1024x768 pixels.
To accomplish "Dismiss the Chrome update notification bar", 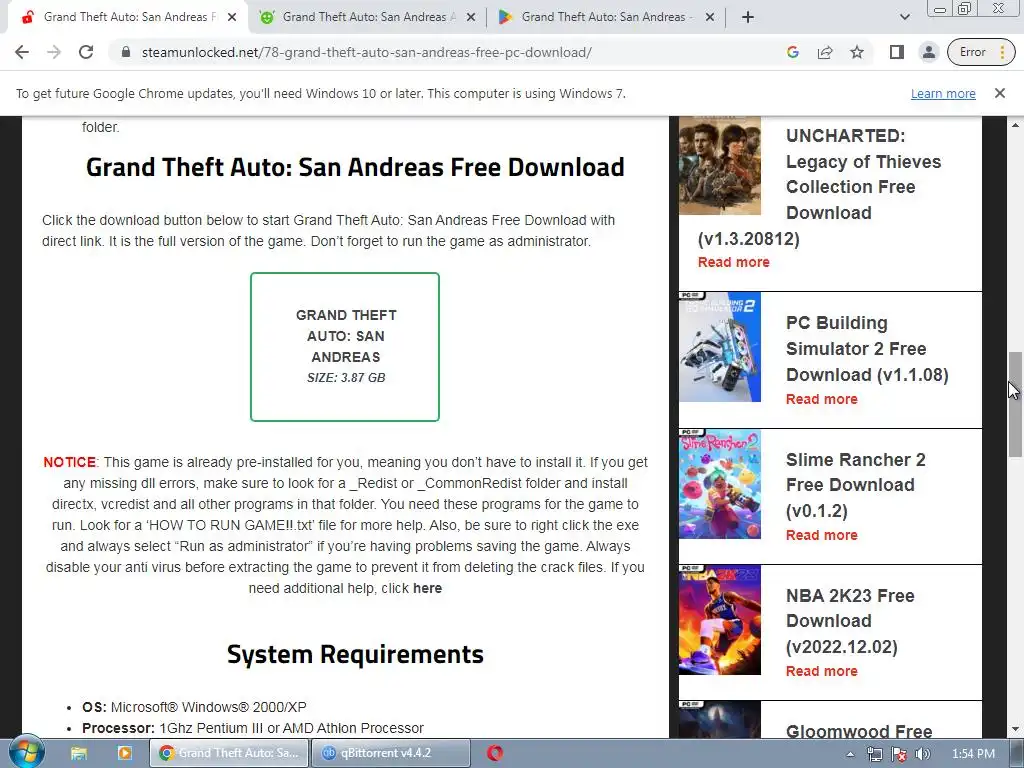I will click(999, 93).
